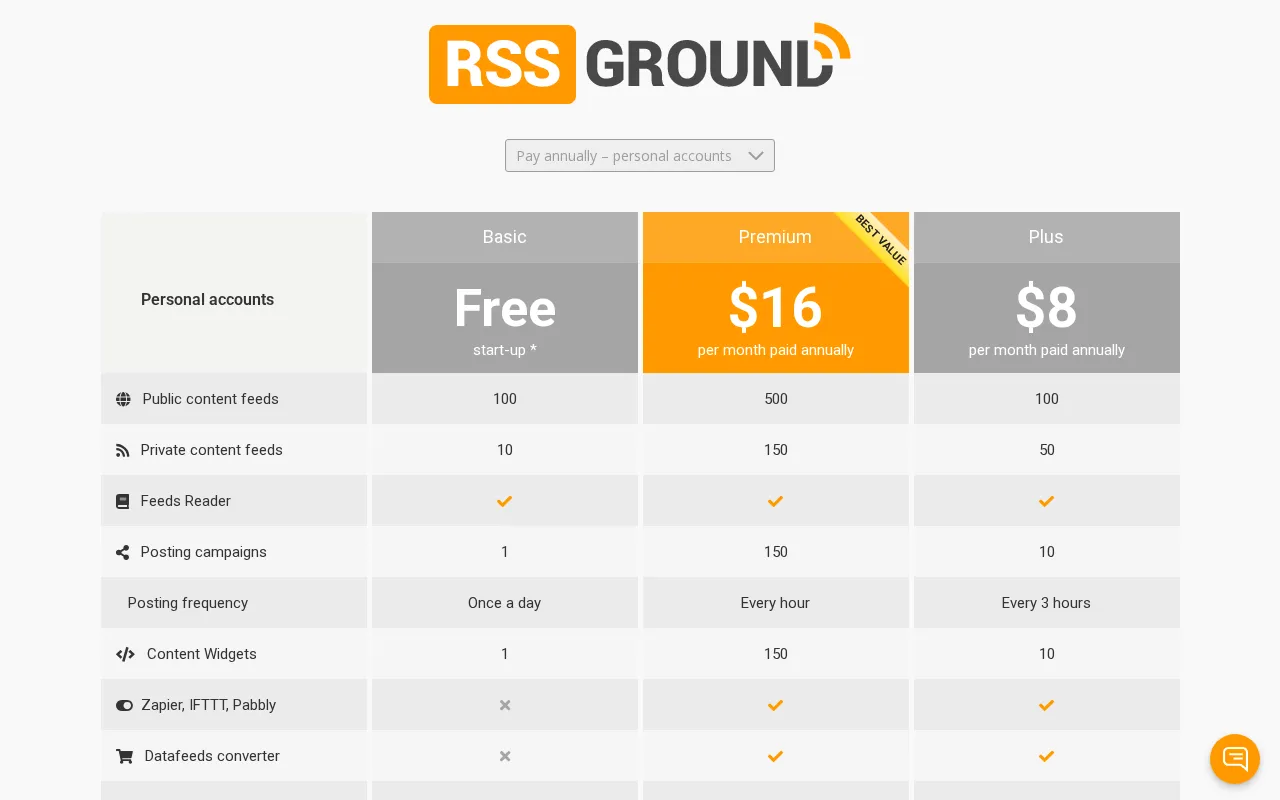This screenshot has width=1280, height=800.
Task: Click Plus's 50 private content feeds value
Action: coord(1047,450)
